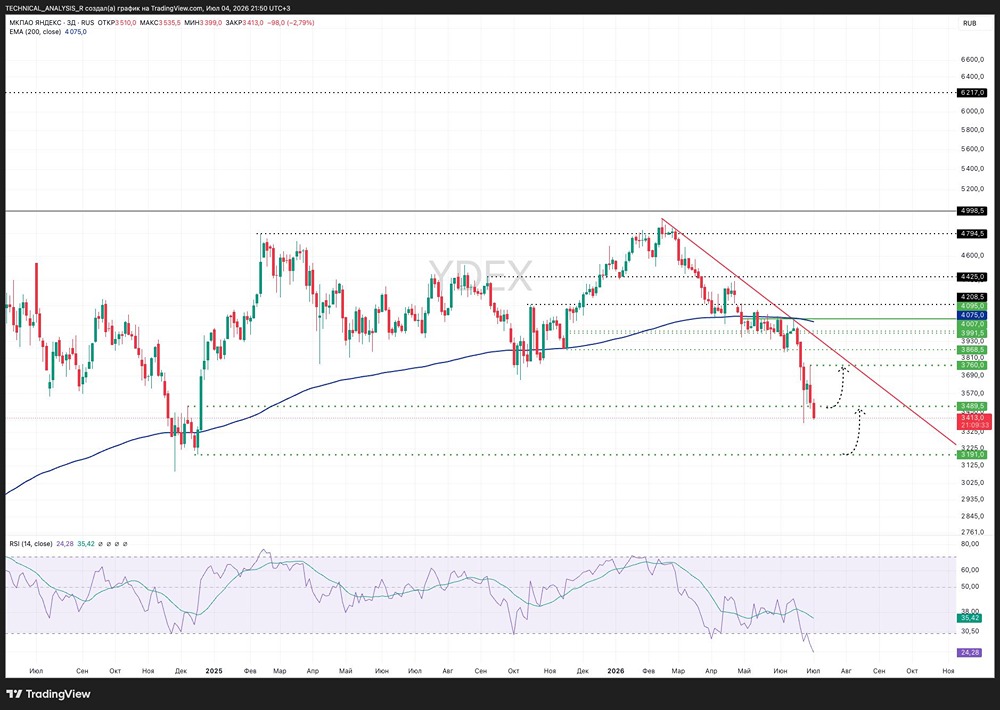Click the green 3191,0 support label
The height and width of the screenshot is (710, 1000).
point(973,454)
